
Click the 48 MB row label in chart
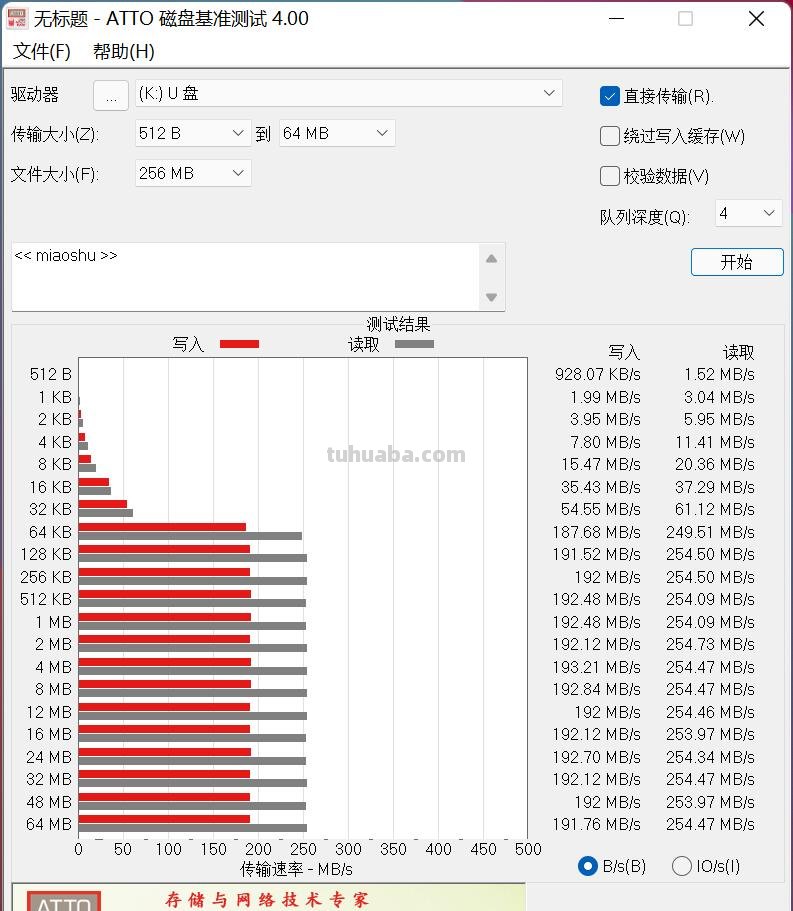click(x=49, y=802)
